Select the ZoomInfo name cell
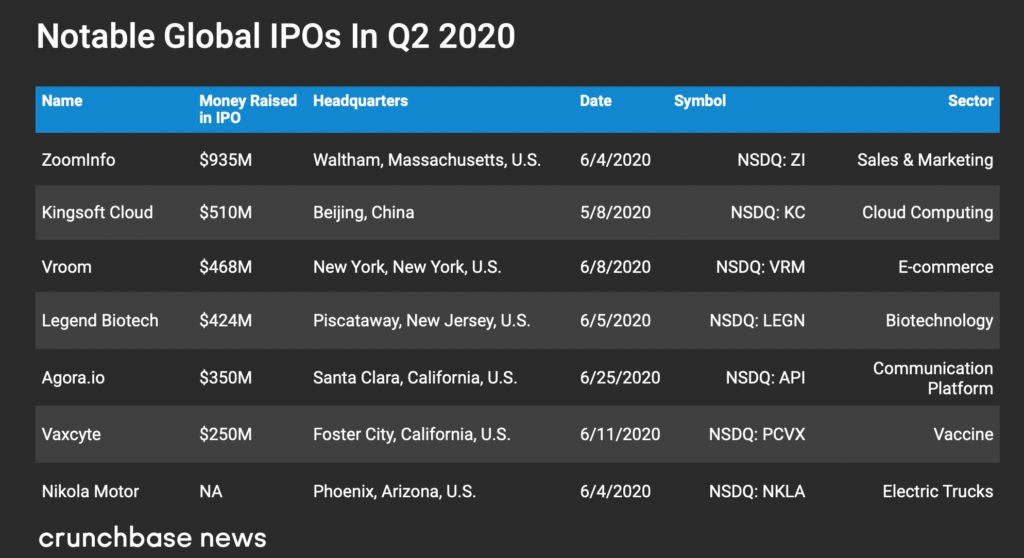Screen dimensions: 1024x558 [78, 159]
